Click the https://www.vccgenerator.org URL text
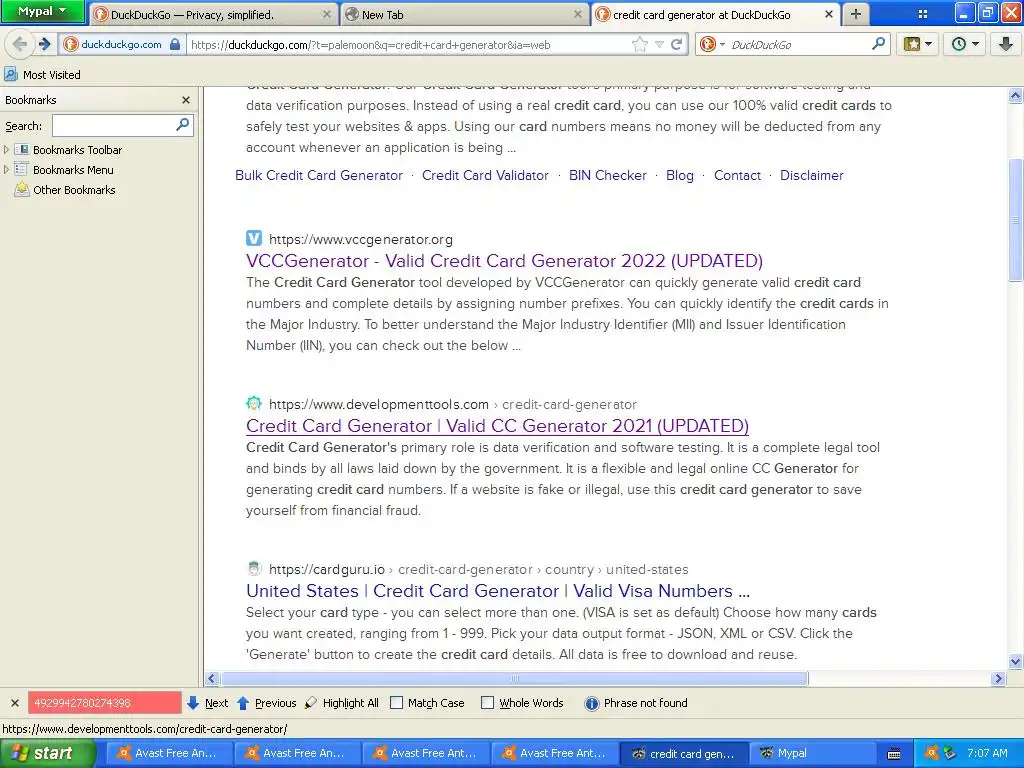 (x=360, y=239)
